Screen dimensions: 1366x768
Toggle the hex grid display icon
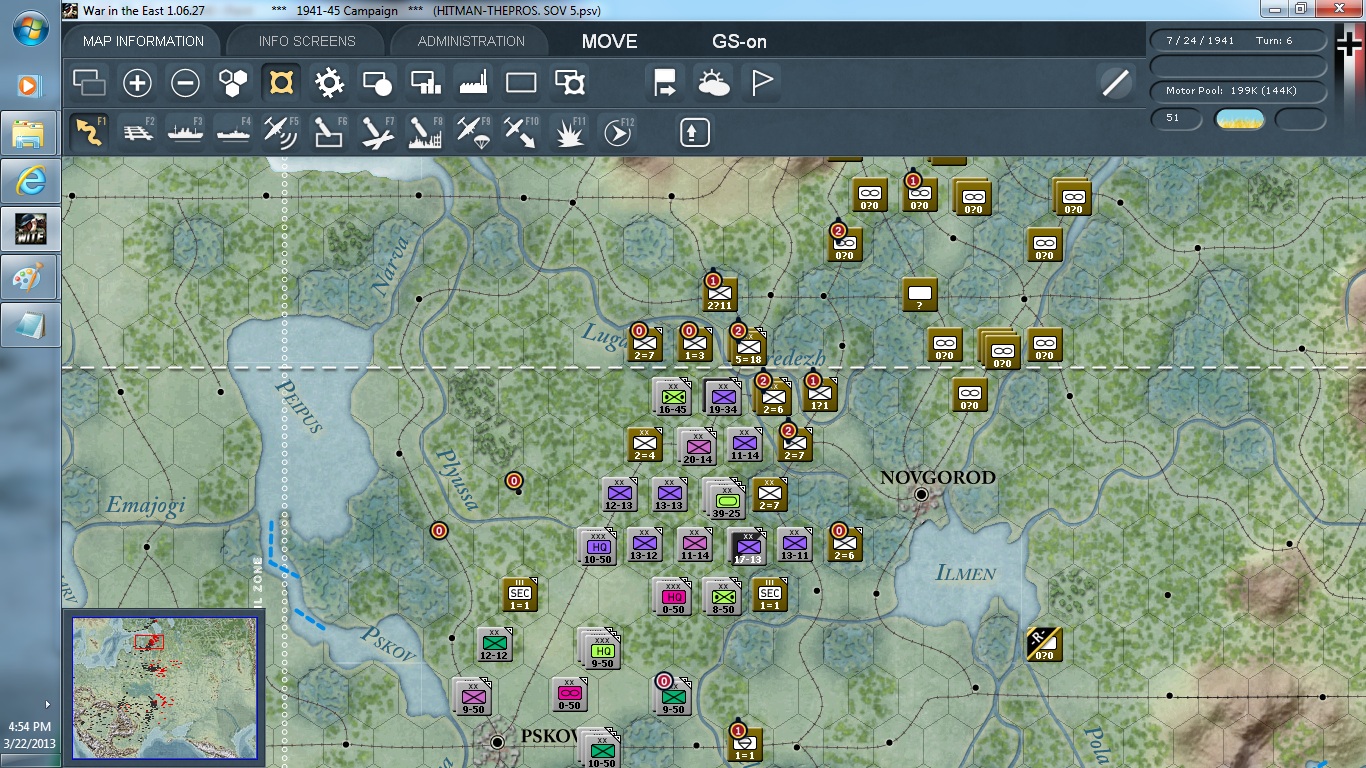(x=233, y=83)
